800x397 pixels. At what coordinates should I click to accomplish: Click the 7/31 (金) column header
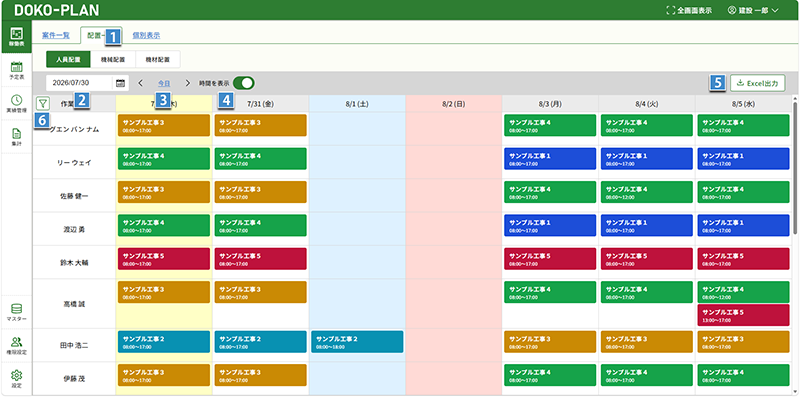(x=260, y=104)
